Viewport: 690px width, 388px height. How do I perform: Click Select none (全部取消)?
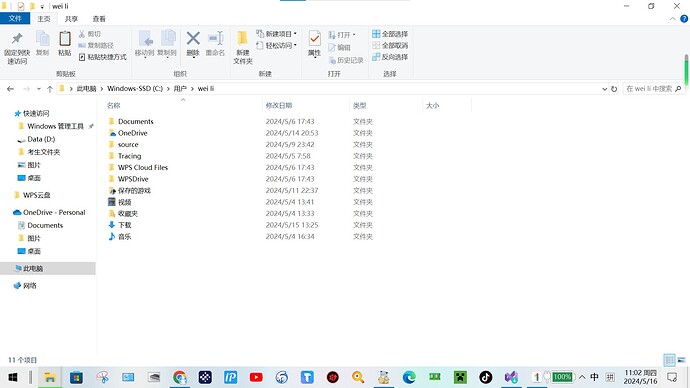click(390, 45)
